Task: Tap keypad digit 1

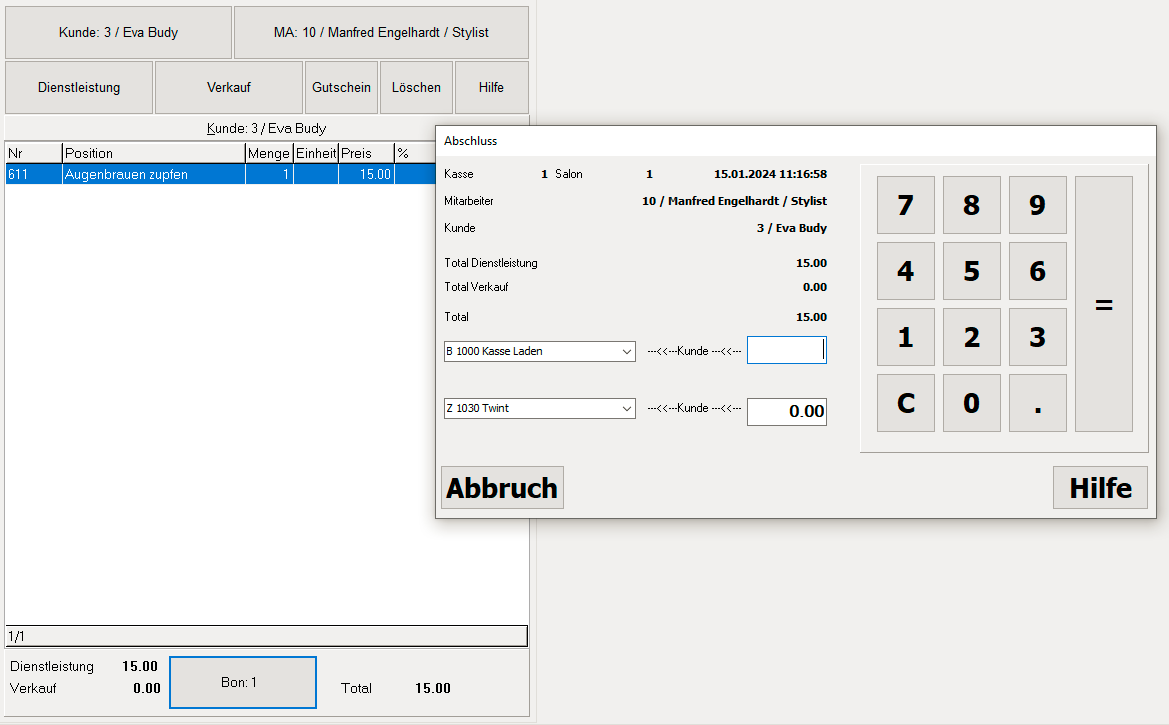Action: [906, 337]
